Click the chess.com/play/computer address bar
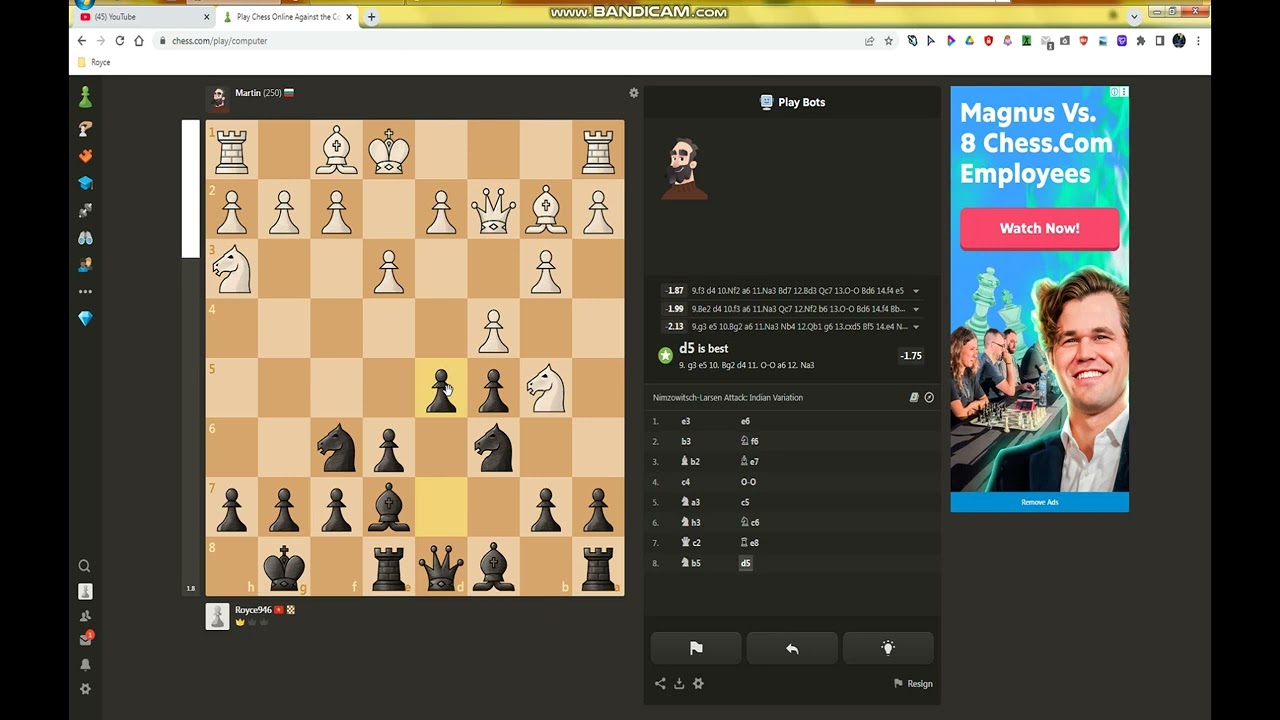Screen dimensions: 1280x720 pos(510,41)
